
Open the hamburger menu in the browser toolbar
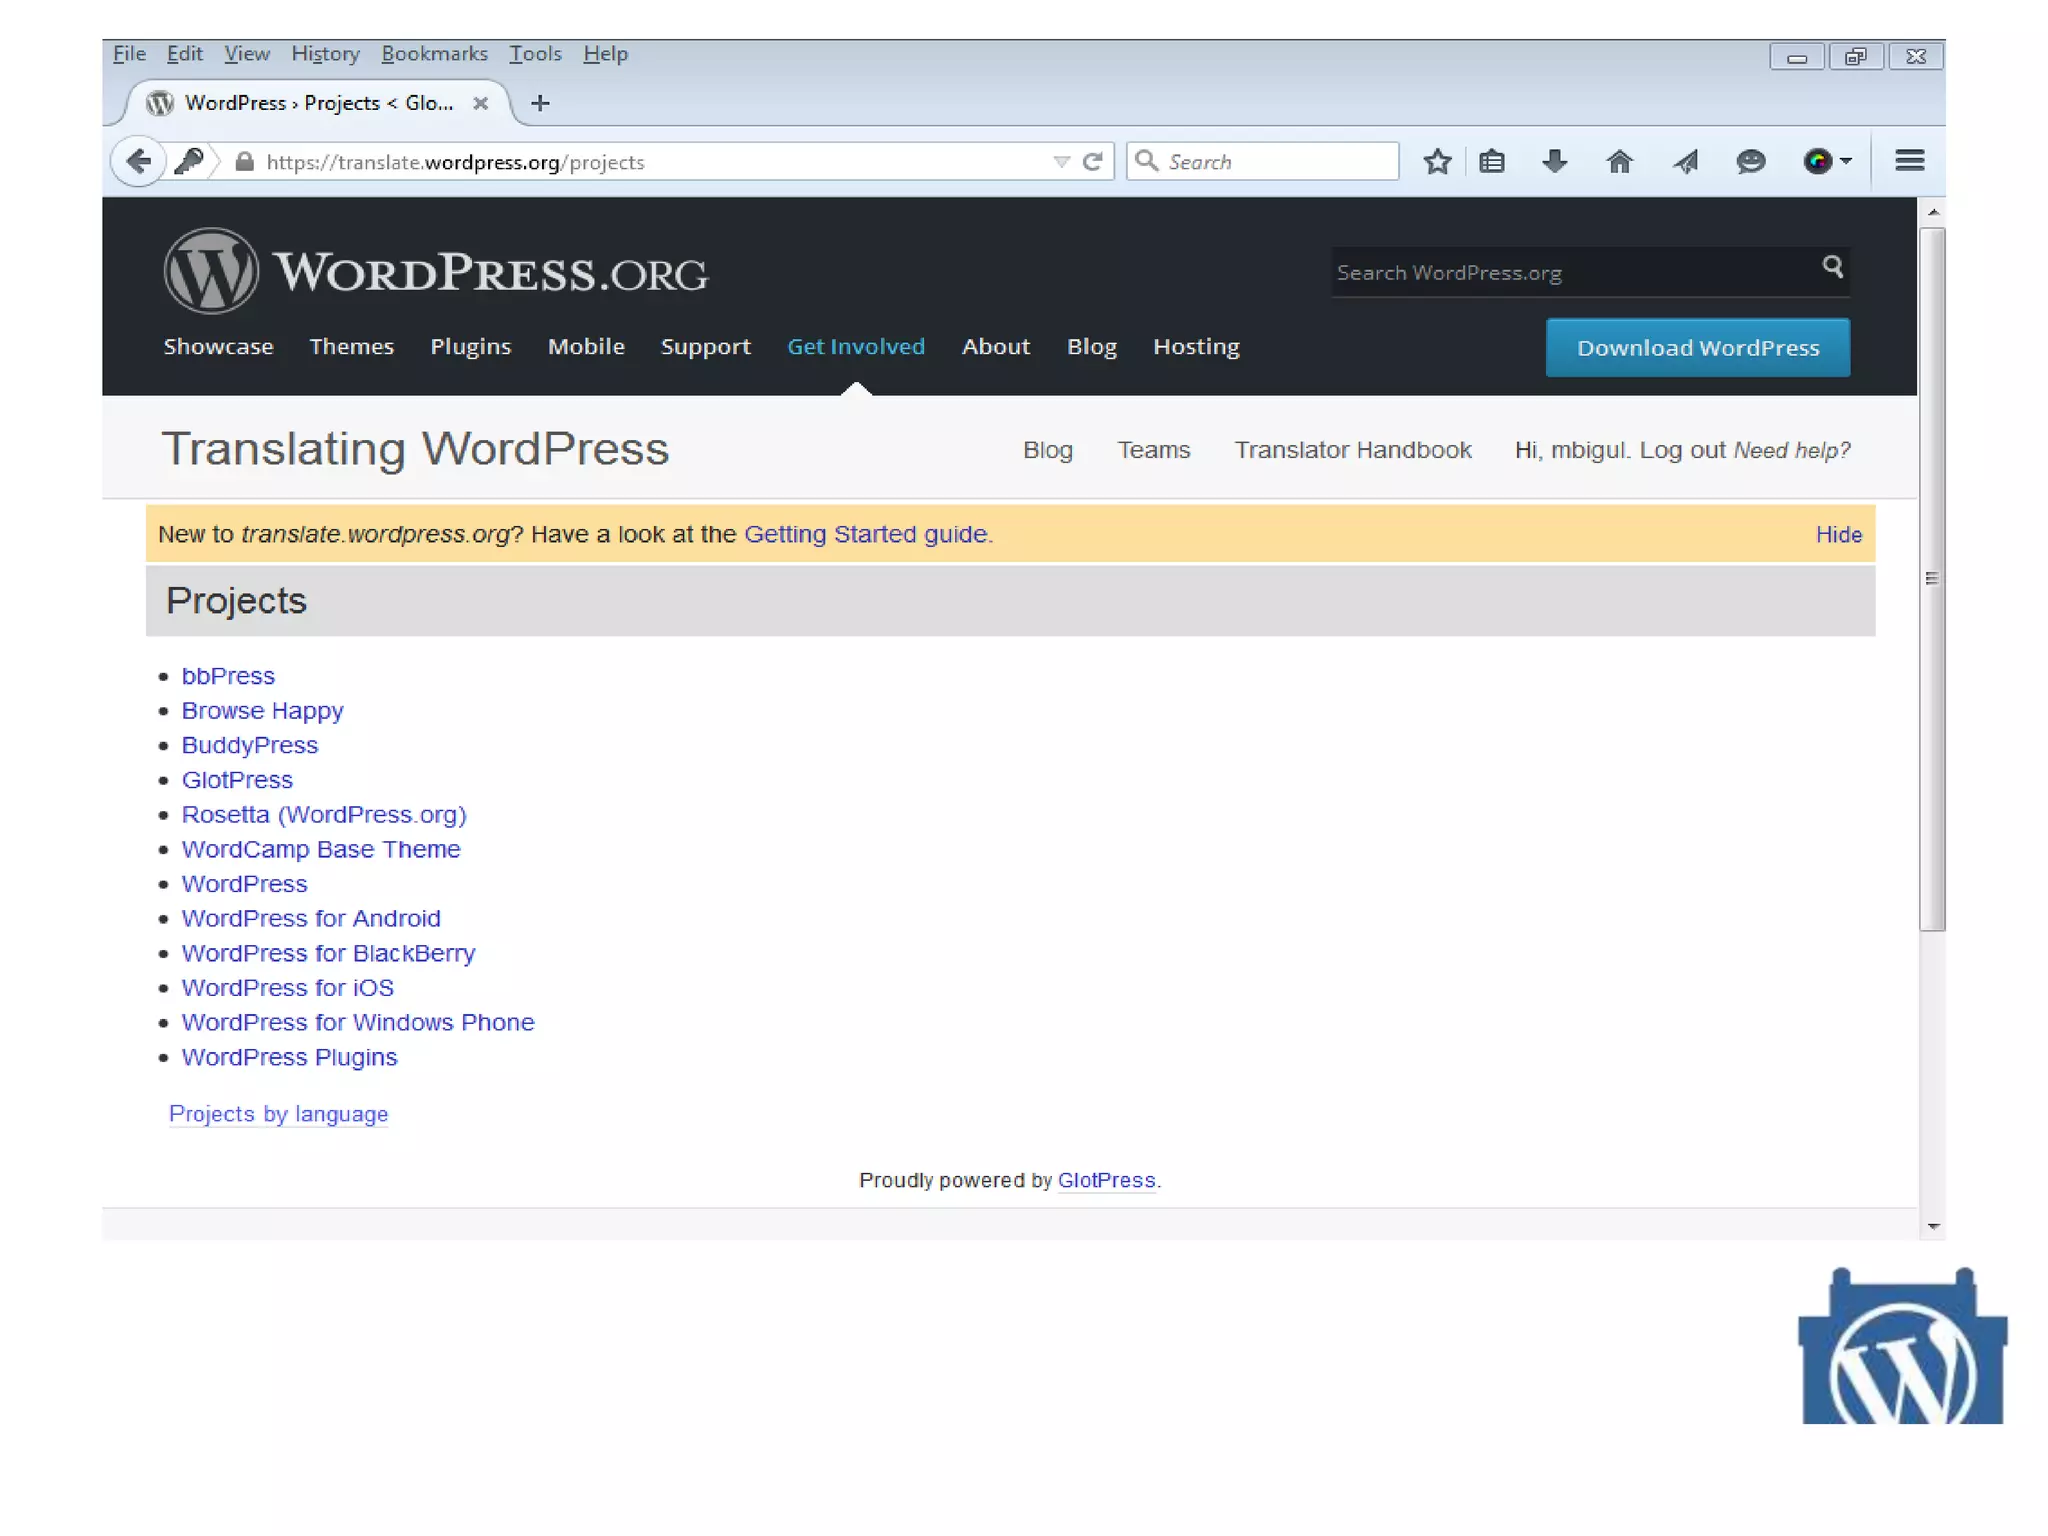(x=1909, y=161)
